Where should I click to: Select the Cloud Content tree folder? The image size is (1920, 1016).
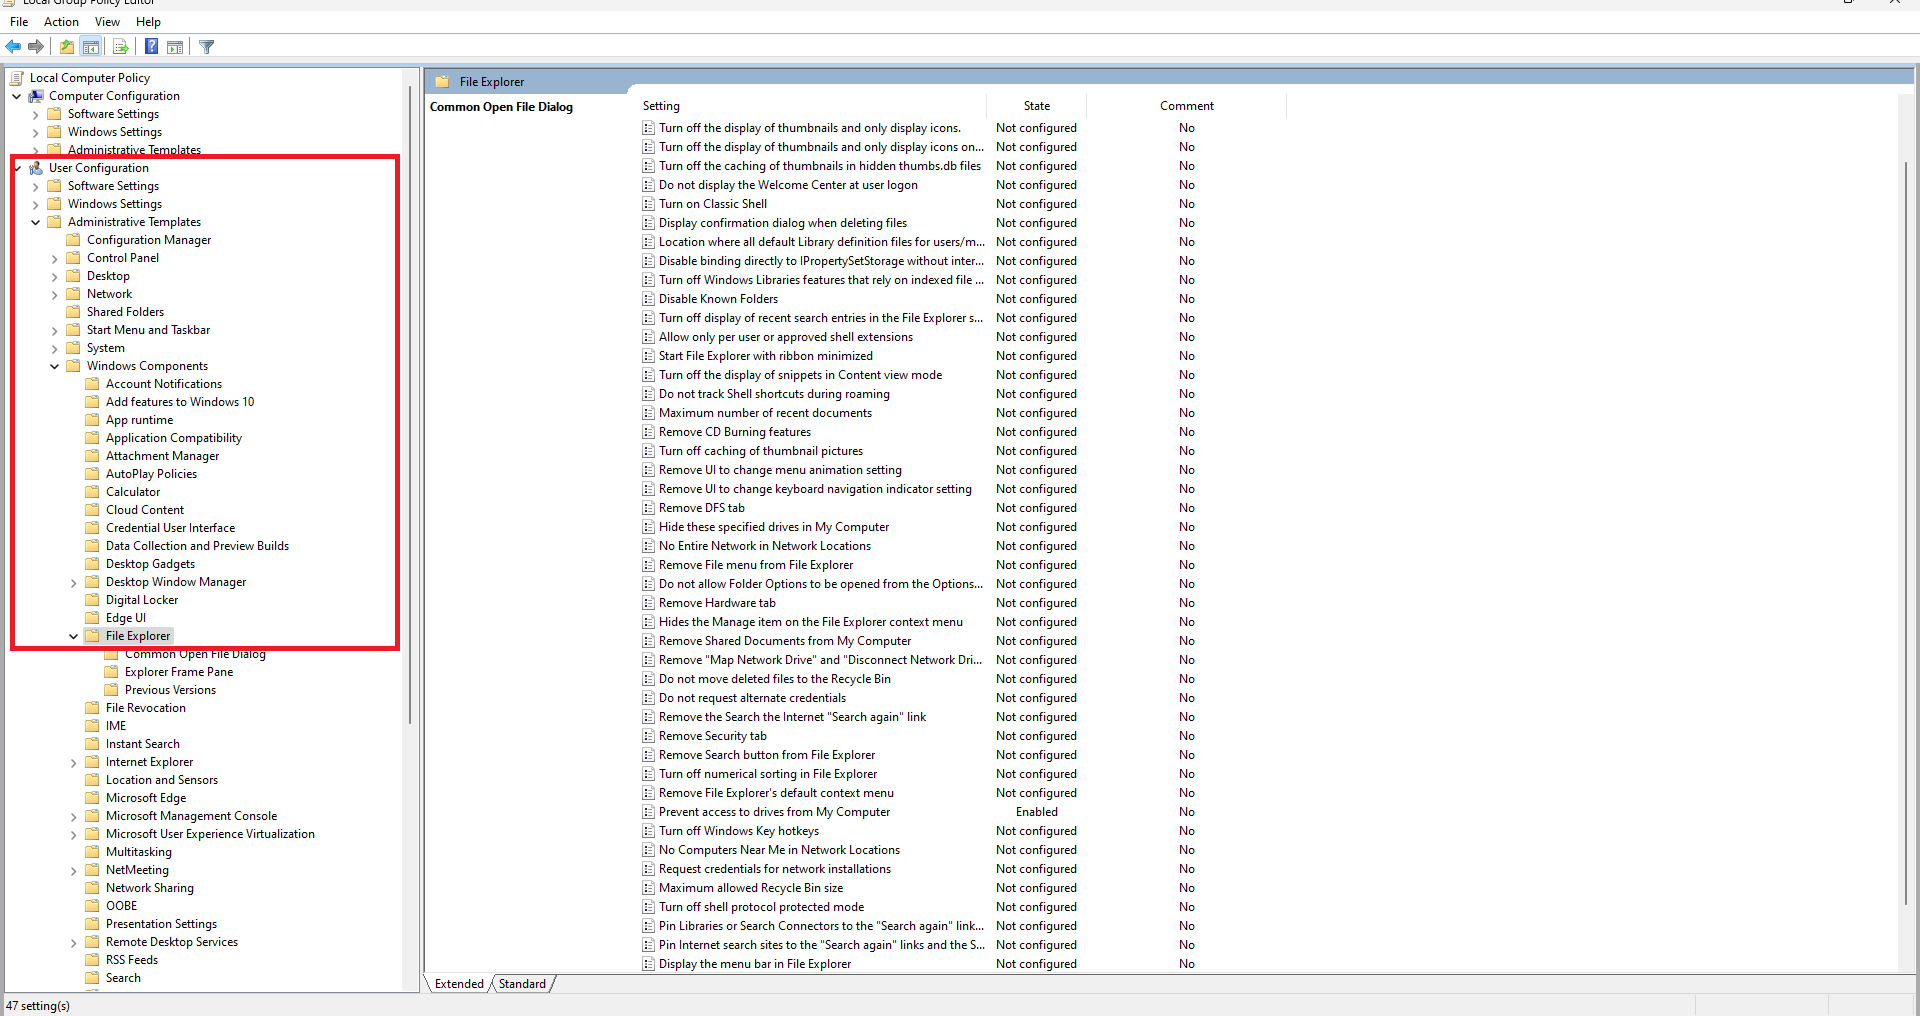[x=145, y=510]
